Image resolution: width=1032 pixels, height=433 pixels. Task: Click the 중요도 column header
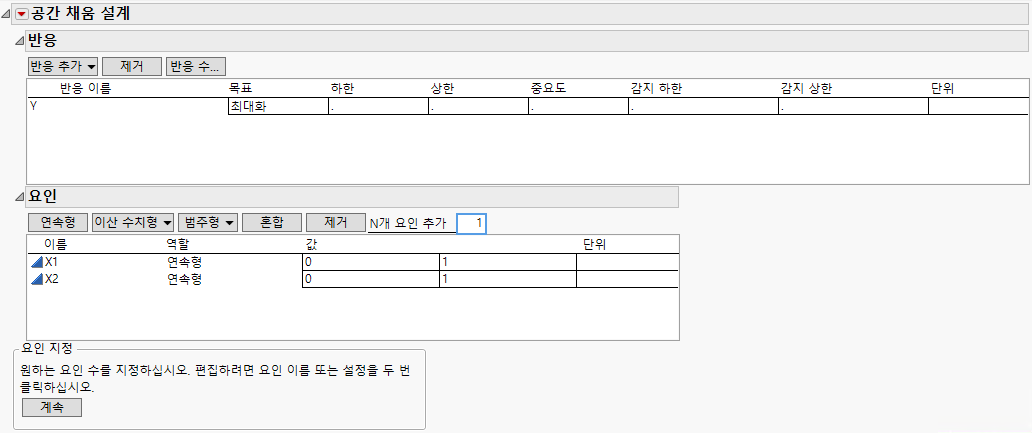(x=548, y=89)
